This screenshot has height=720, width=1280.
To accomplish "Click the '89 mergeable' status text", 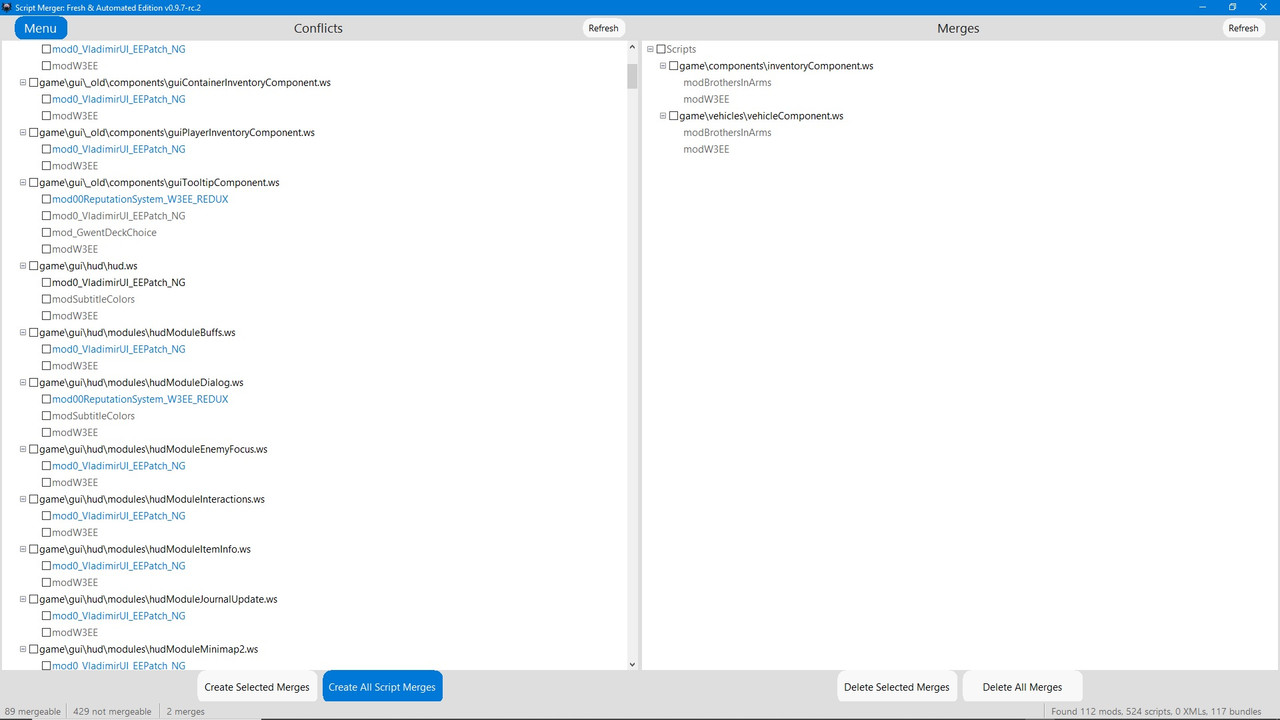I will (x=32, y=712).
